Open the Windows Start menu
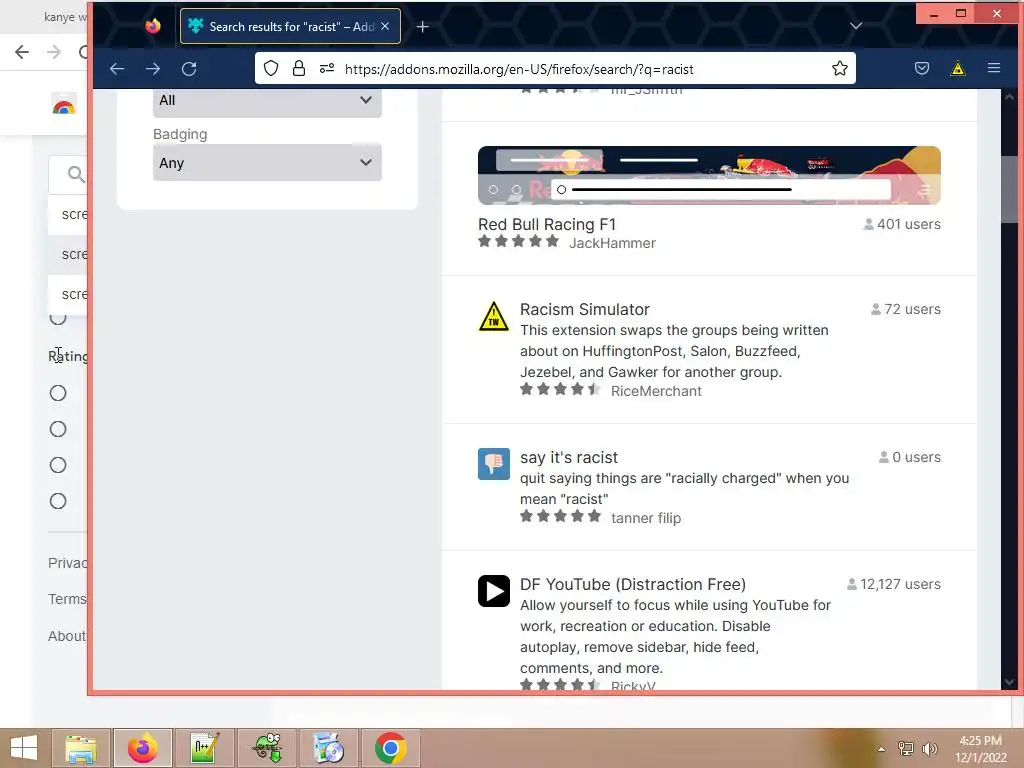This screenshot has width=1024, height=768. 24,748
